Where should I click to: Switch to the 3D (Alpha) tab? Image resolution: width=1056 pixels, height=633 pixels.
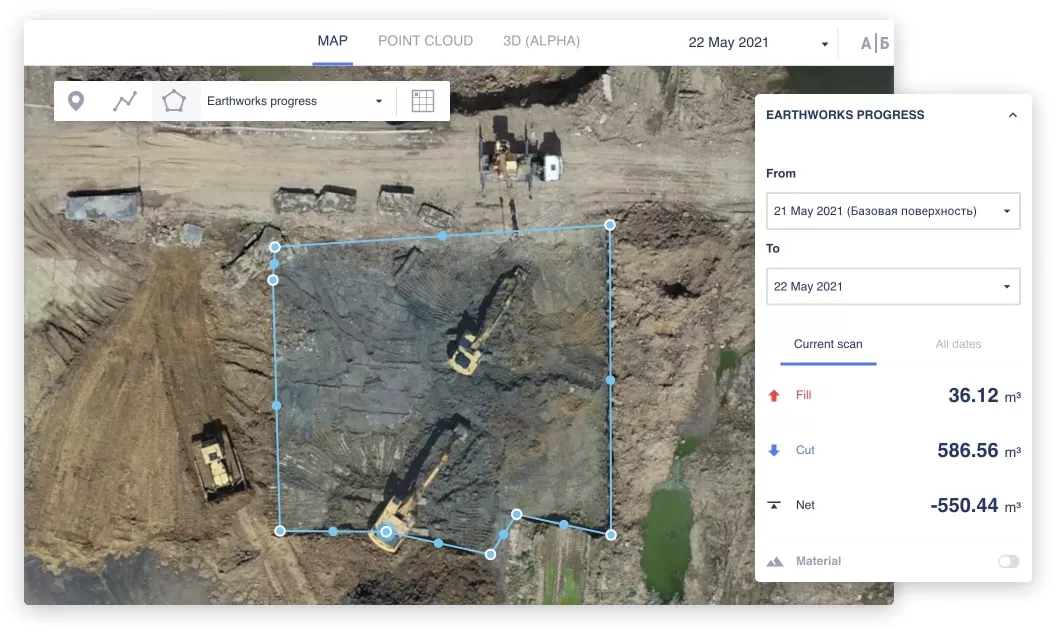541,41
